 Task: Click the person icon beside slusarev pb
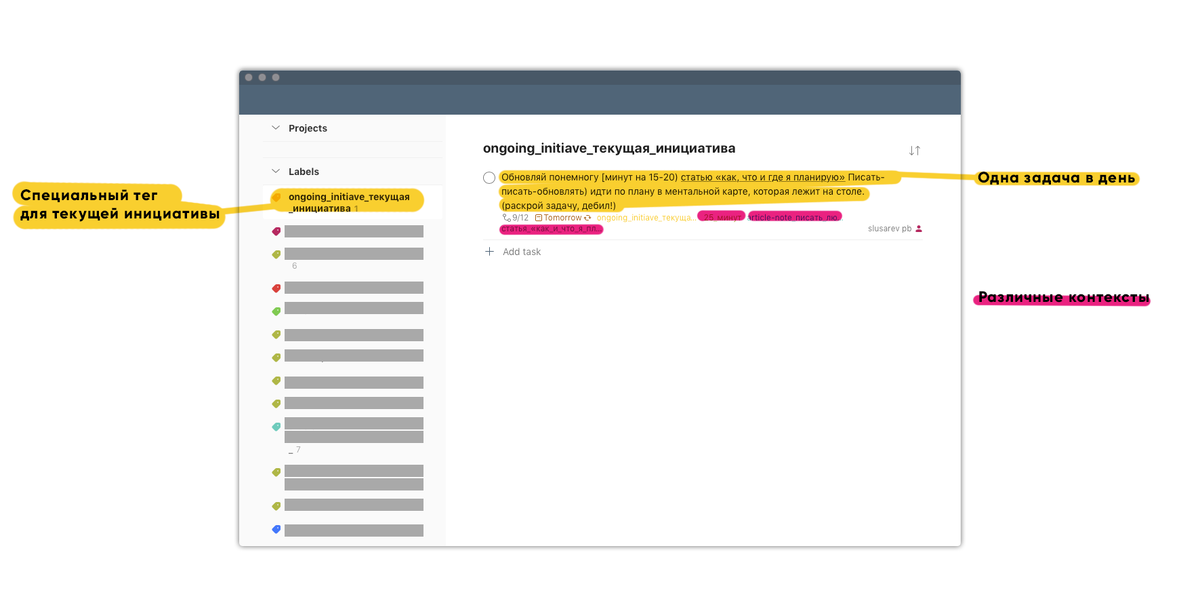(919, 229)
